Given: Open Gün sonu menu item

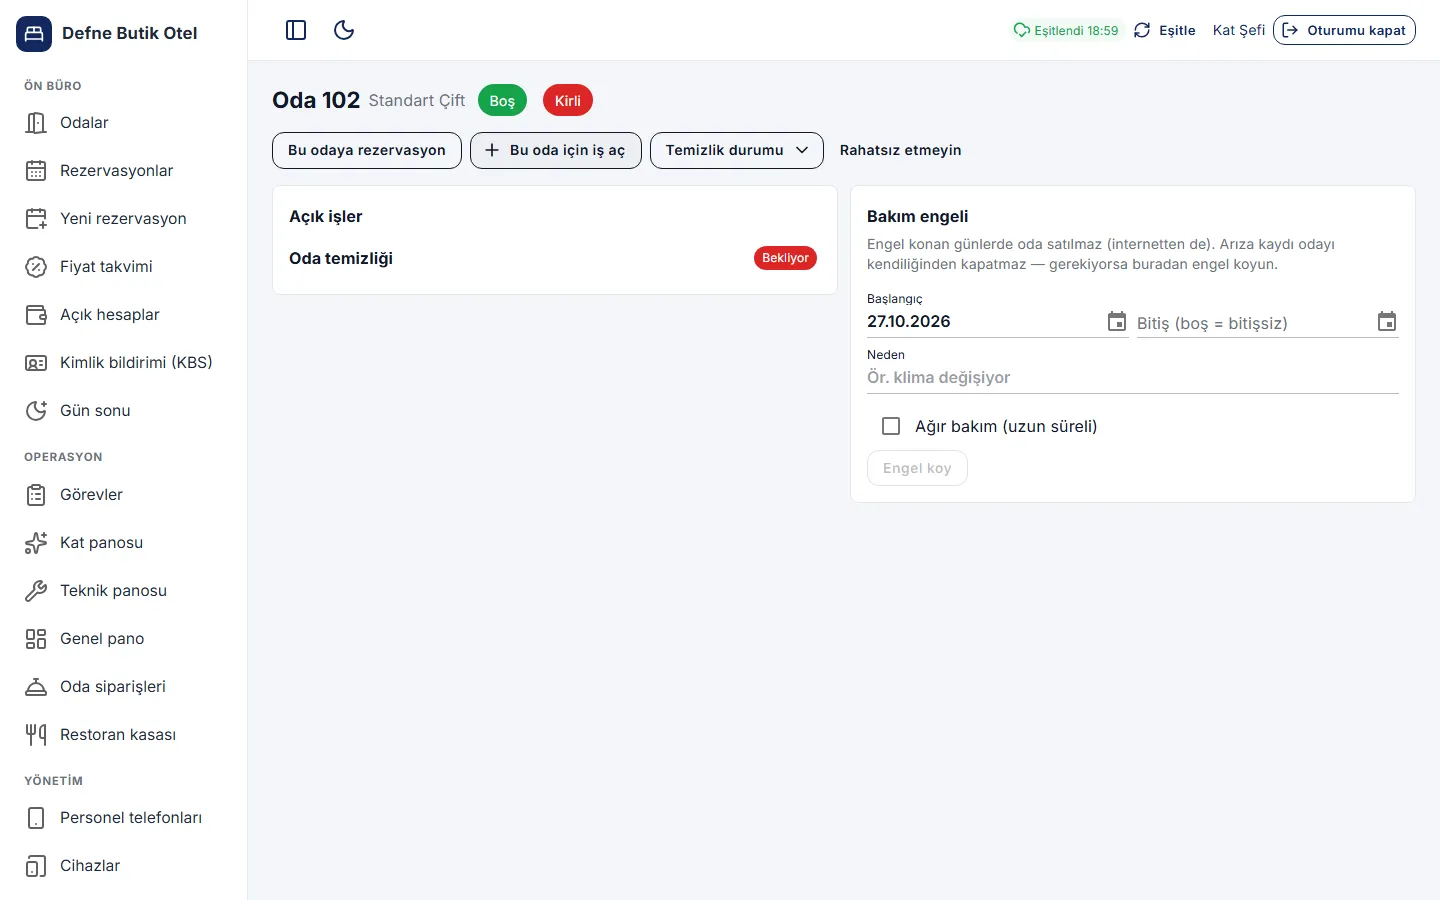Looking at the screenshot, I should point(123,411).
